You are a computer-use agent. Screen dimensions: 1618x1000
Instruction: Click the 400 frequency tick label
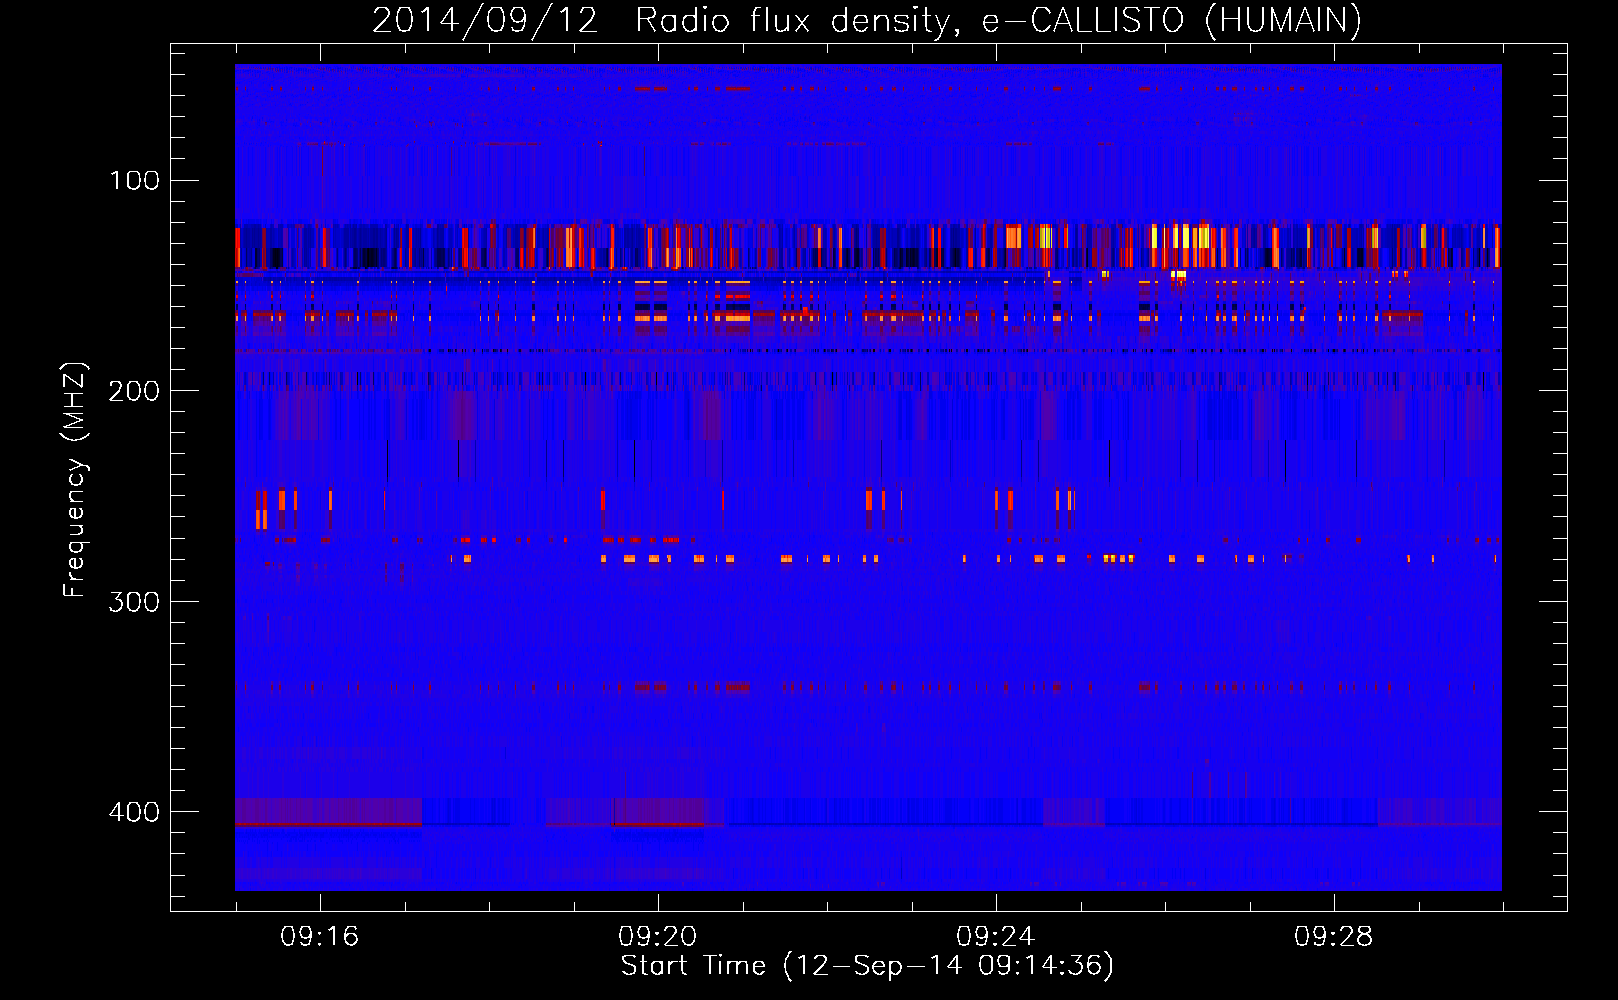135,812
